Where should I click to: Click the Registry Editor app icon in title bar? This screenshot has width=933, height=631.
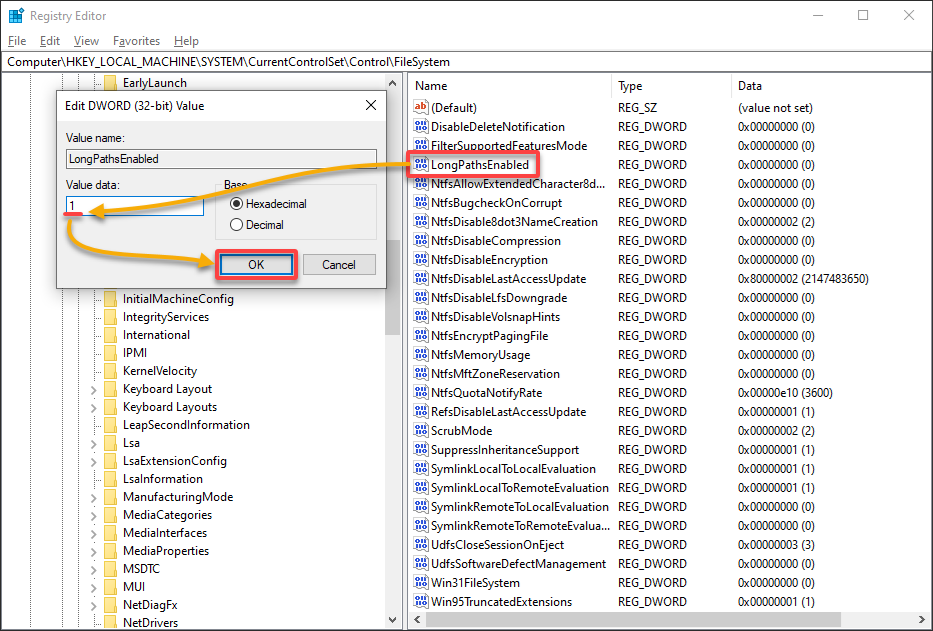(16, 15)
